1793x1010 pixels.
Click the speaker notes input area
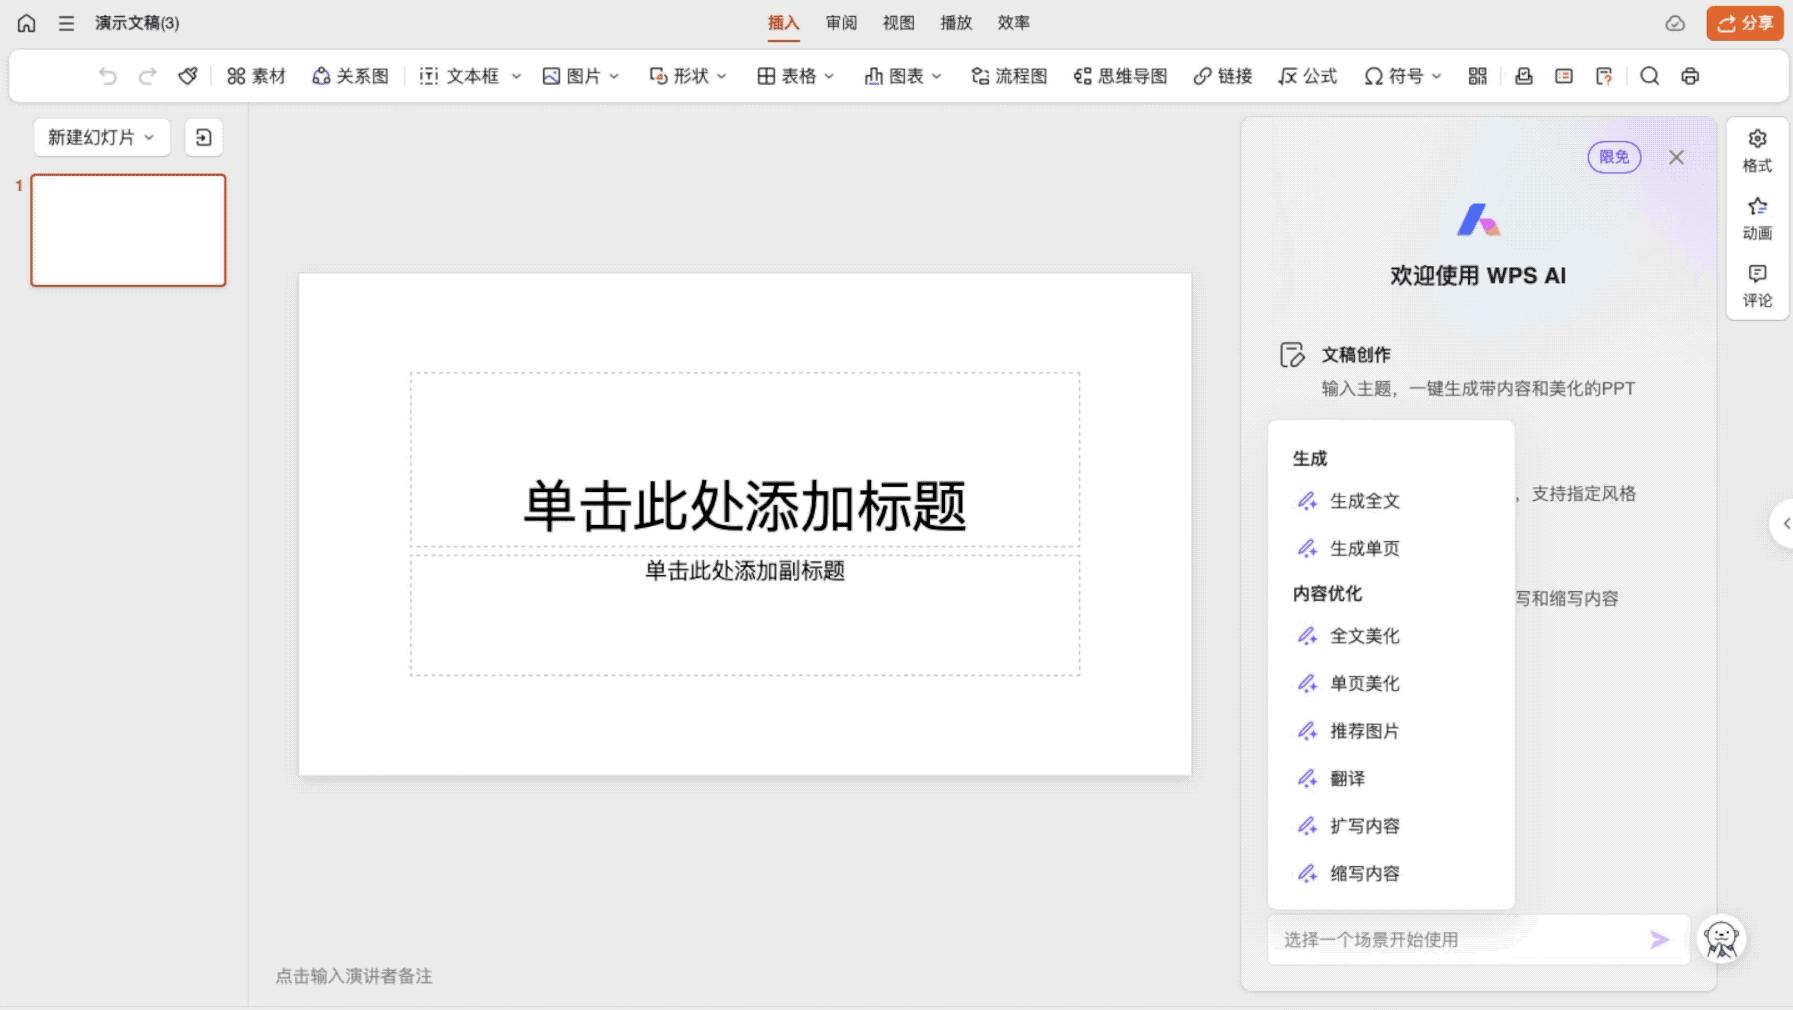(354, 976)
